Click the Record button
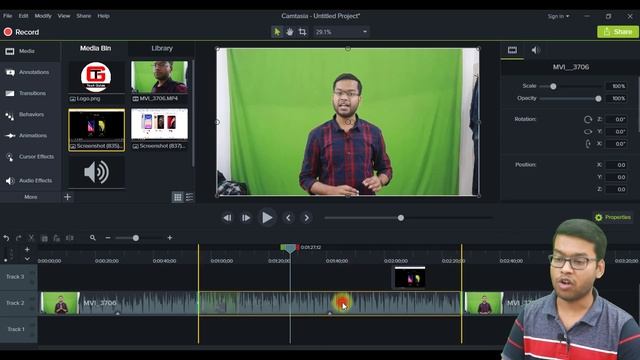The height and width of the screenshot is (360, 640). [21, 32]
